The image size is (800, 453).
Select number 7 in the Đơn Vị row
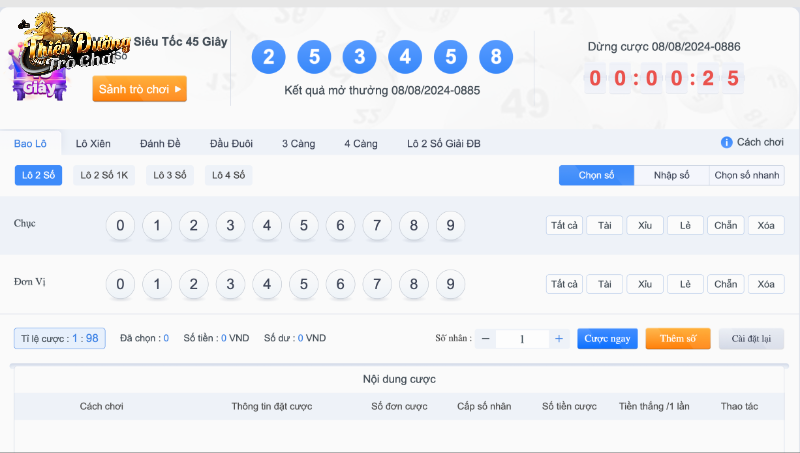pyautogui.click(x=377, y=284)
